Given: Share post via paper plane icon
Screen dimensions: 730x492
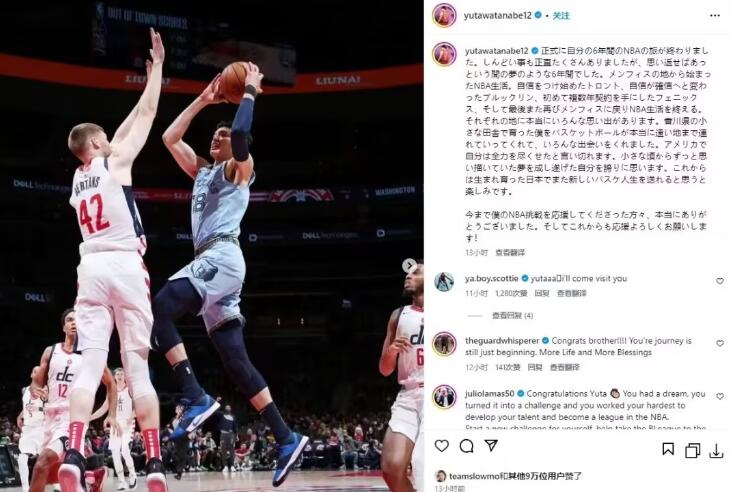Looking at the screenshot, I should point(491,445).
